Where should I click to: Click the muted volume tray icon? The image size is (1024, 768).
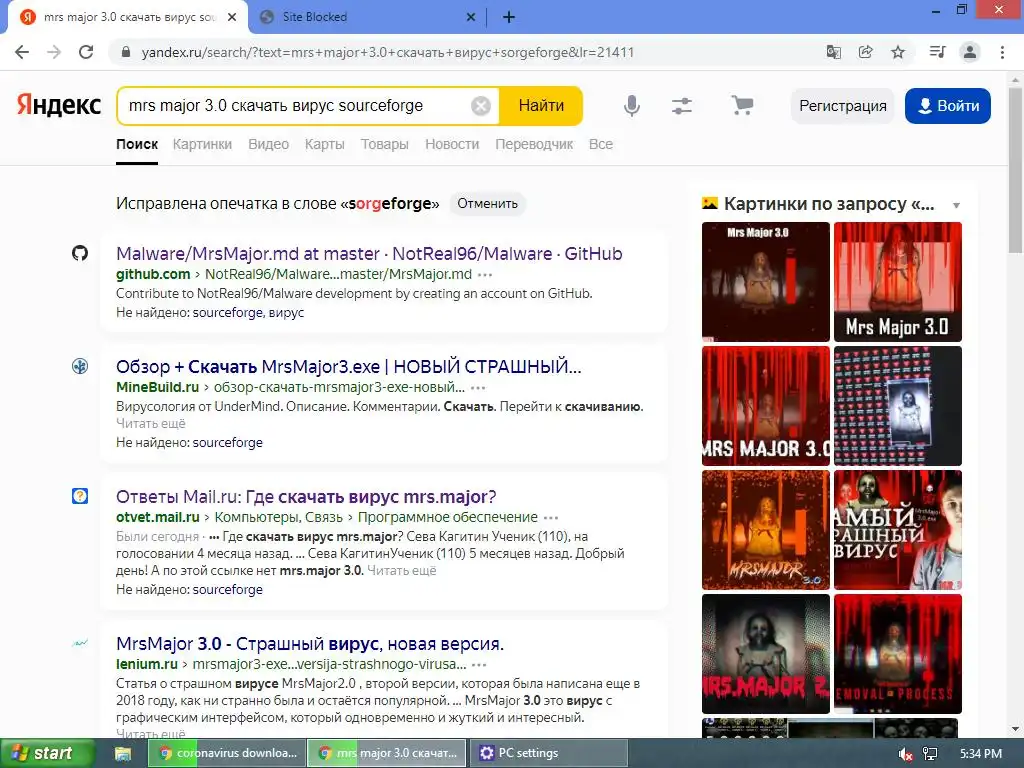tap(905, 754)
